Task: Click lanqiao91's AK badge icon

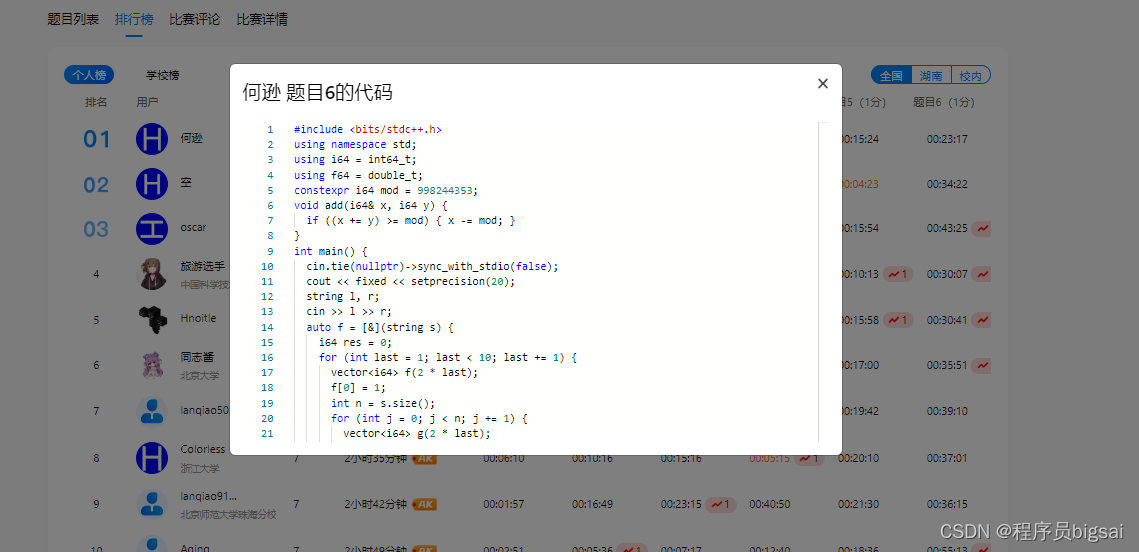Action: tap(424, 504)
